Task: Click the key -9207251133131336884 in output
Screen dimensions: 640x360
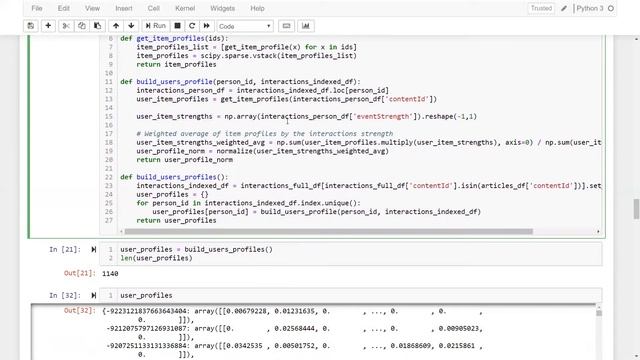Action: (147, 346)
